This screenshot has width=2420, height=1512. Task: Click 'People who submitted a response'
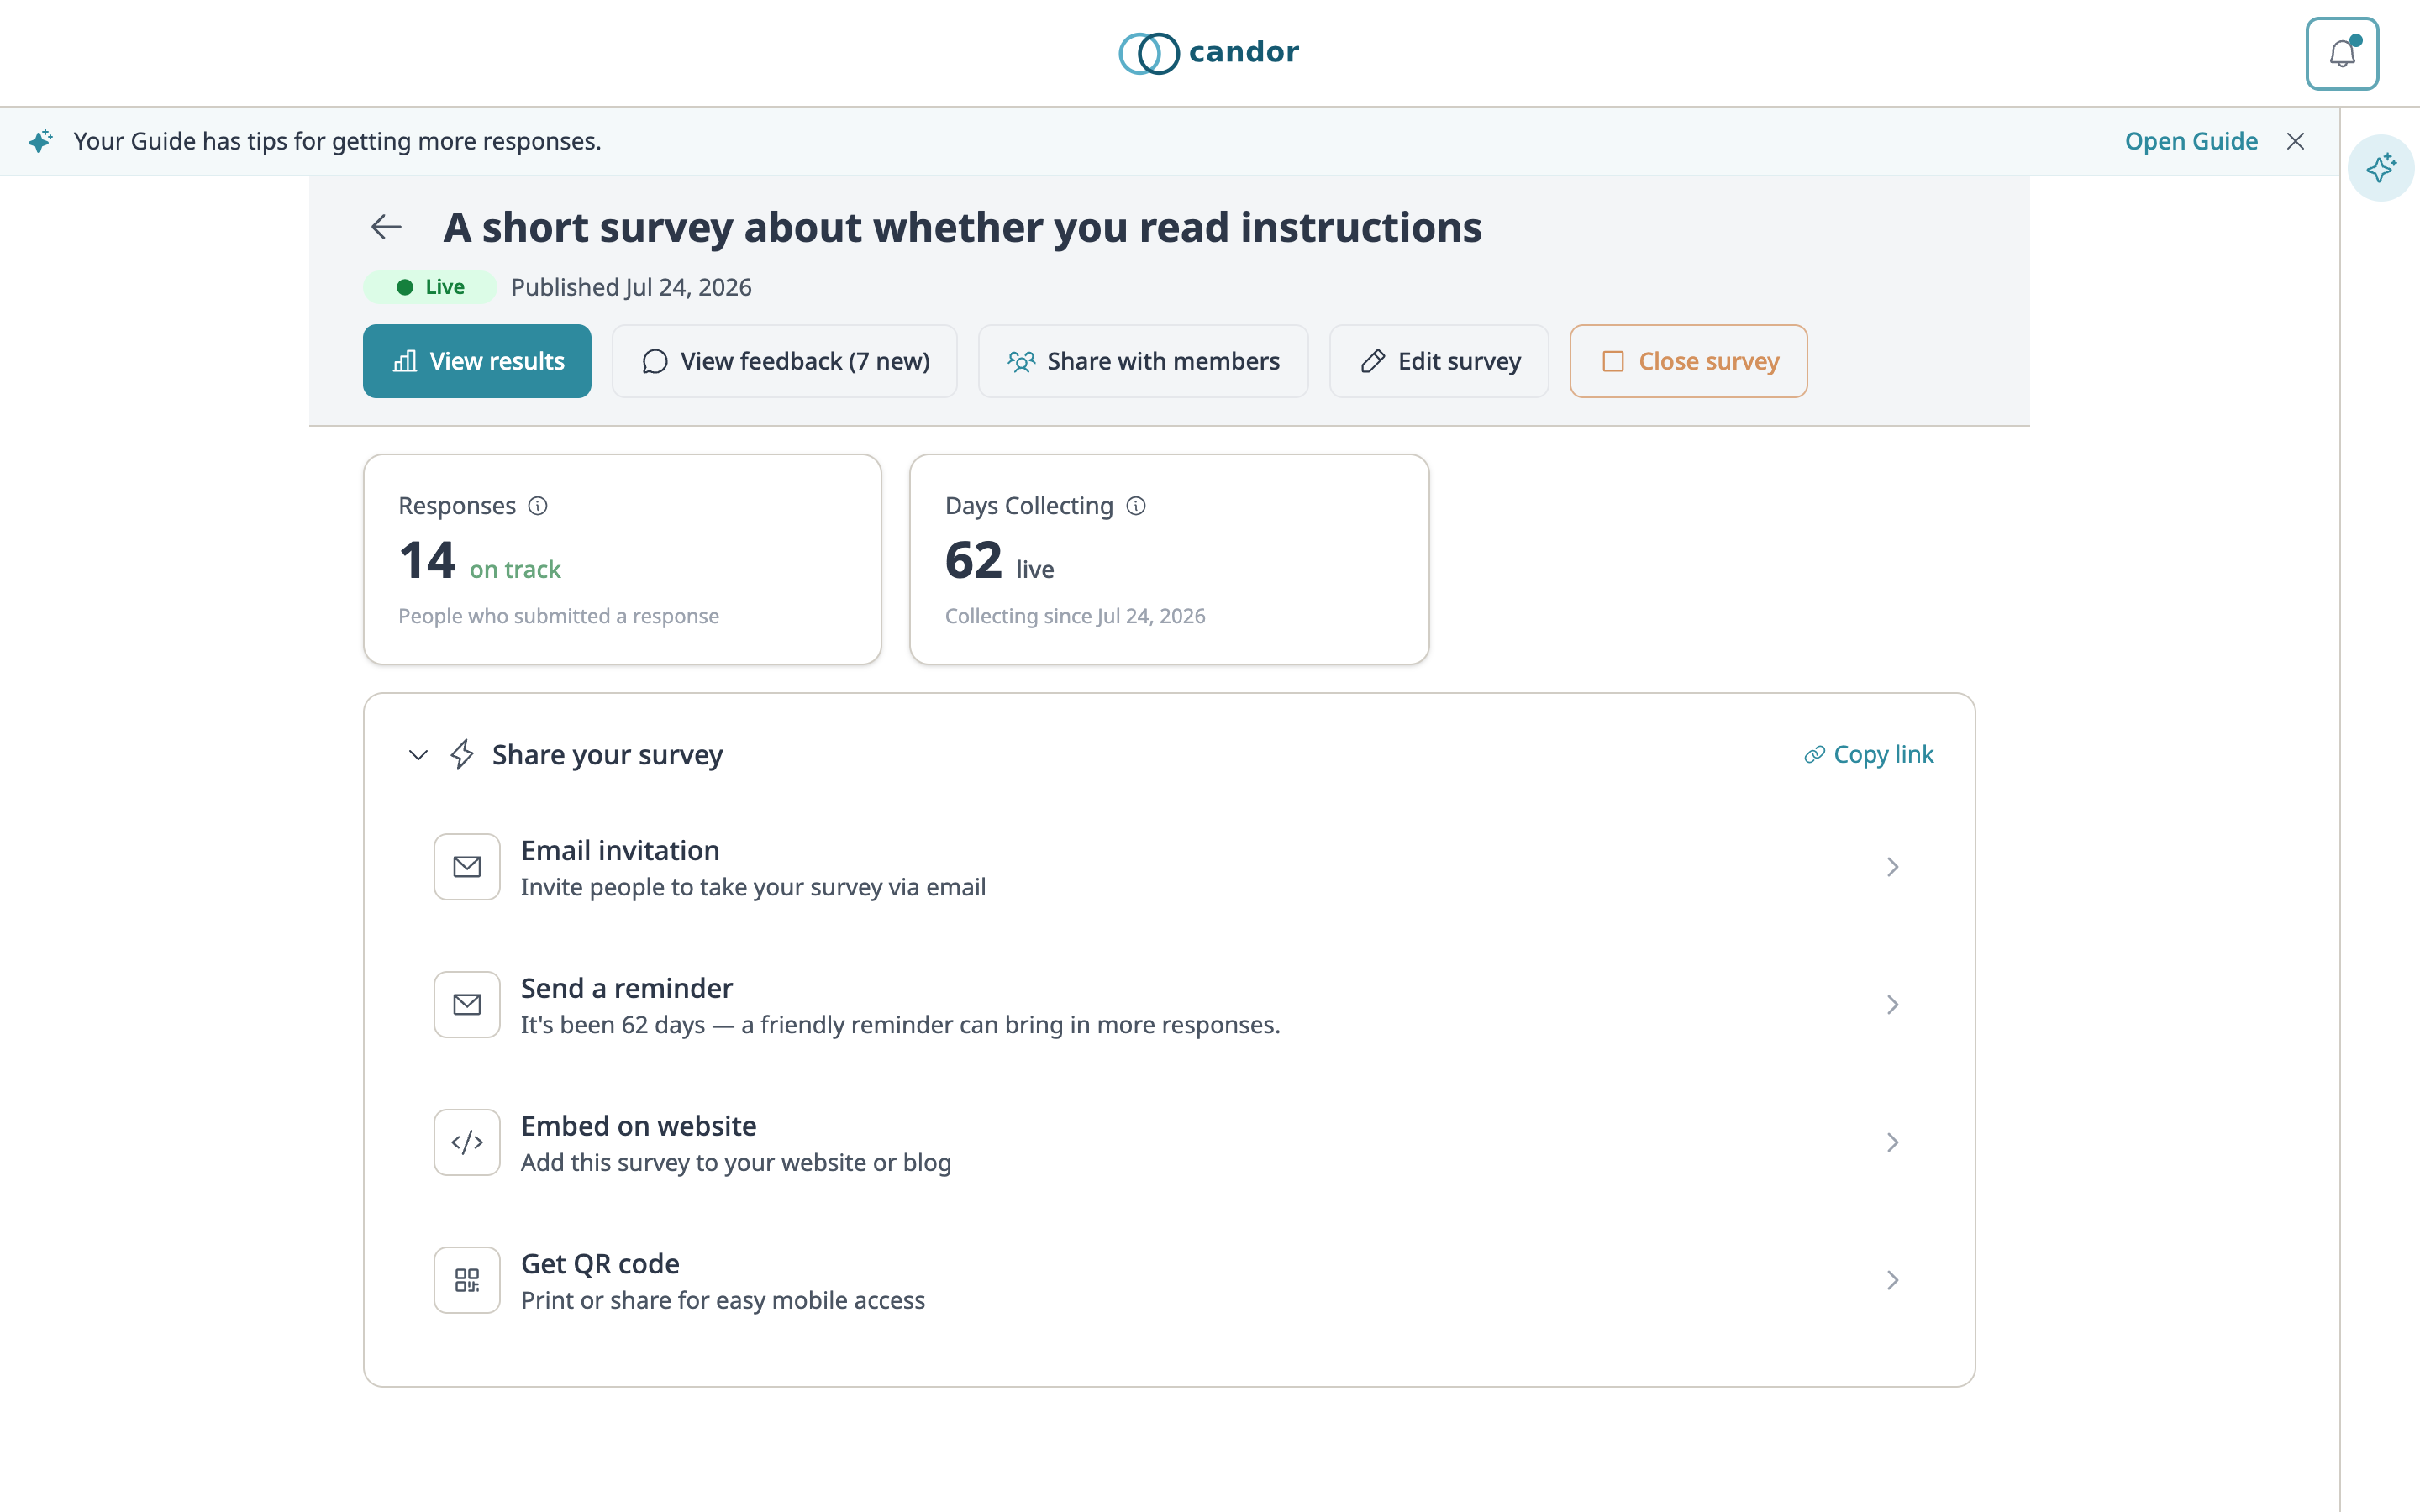559,616
